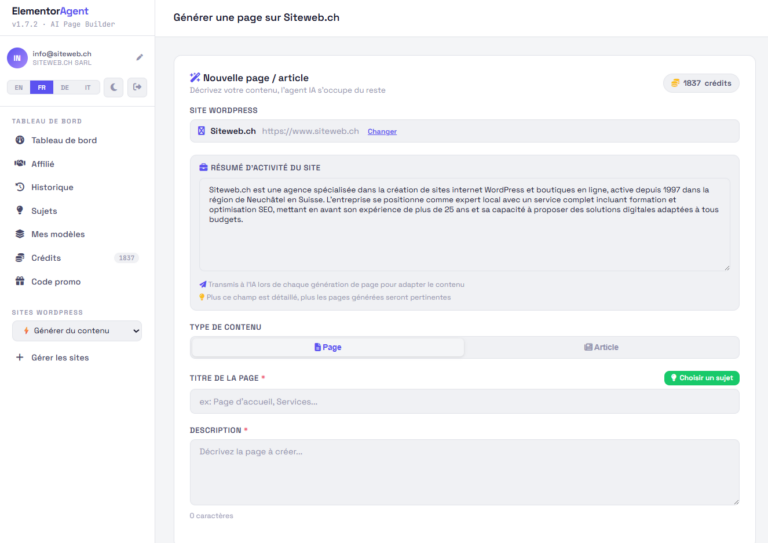This screenshot has width=768, height=543.
Task: Expand the Générer du contenu dropdown
Action: click(x=77, y=331)
